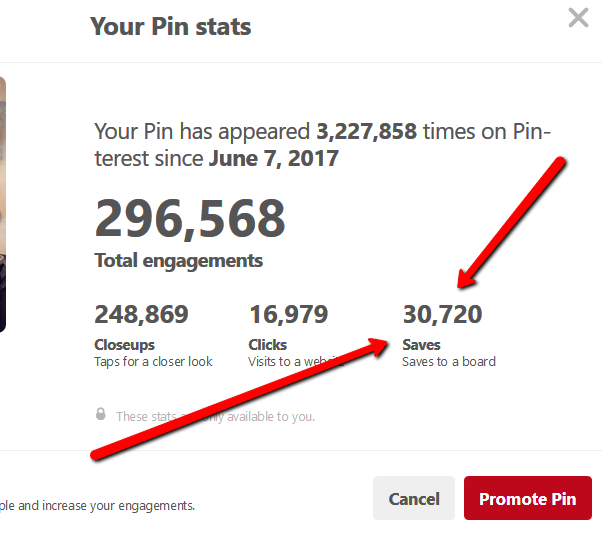
Task: Click the lock icon beside privacy note
Action: click(100, 414)
